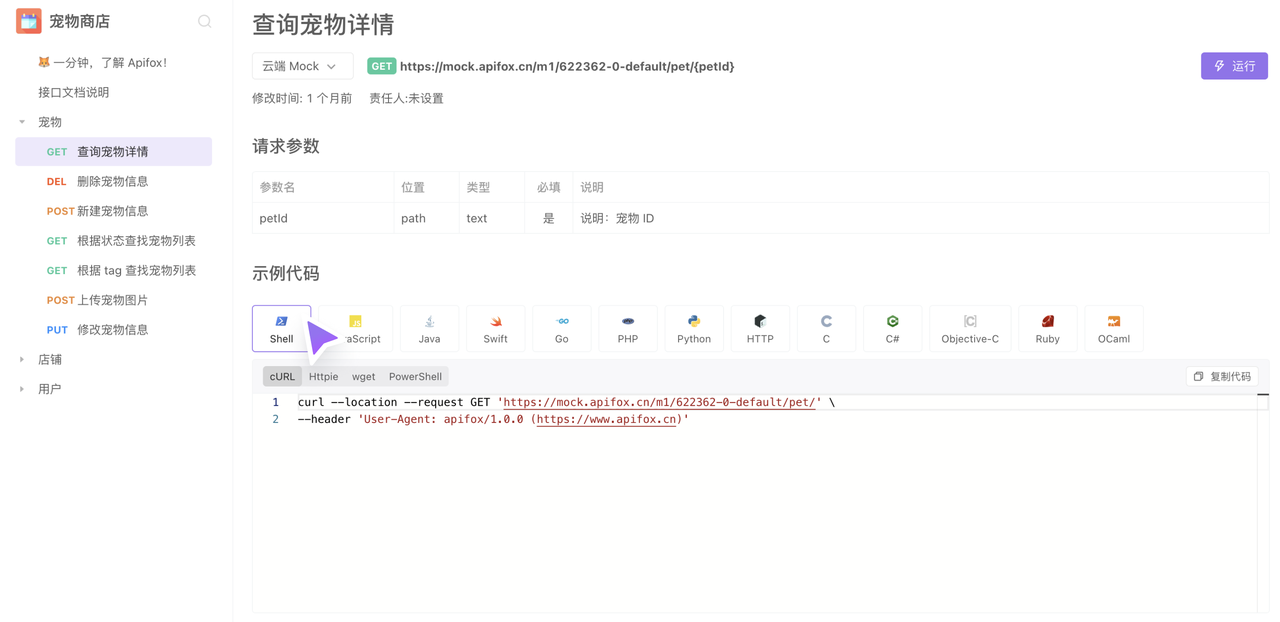This screenshot has width=1280, height=622.
Task: Open the 接口文档说明 document
Action: pyautogui.click(x=74, y=92)
